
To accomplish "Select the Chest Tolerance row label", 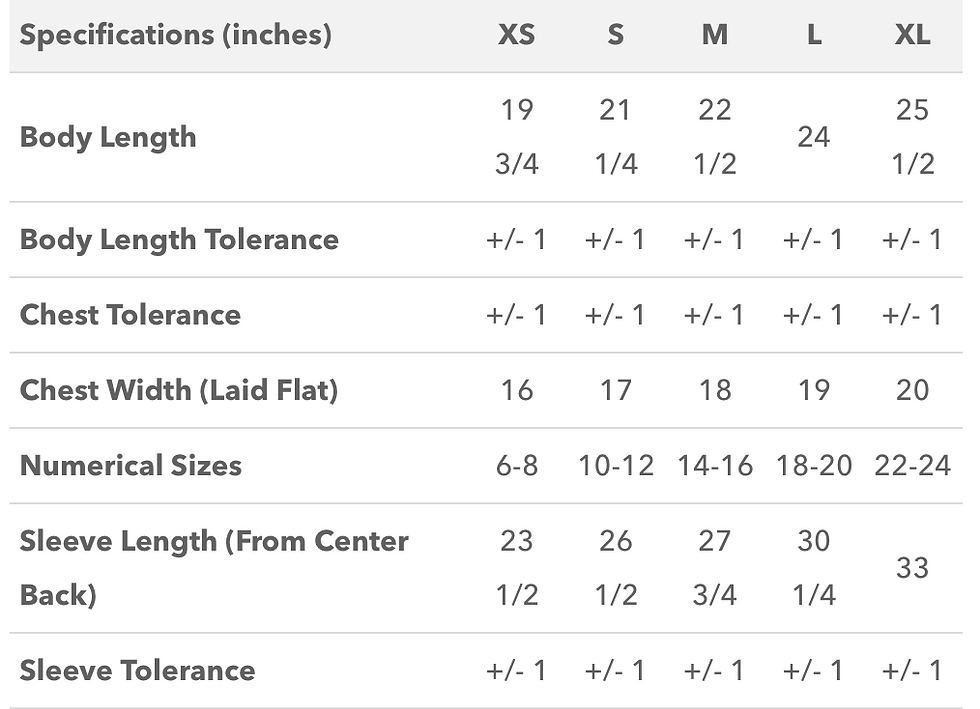I will [130, 315].
